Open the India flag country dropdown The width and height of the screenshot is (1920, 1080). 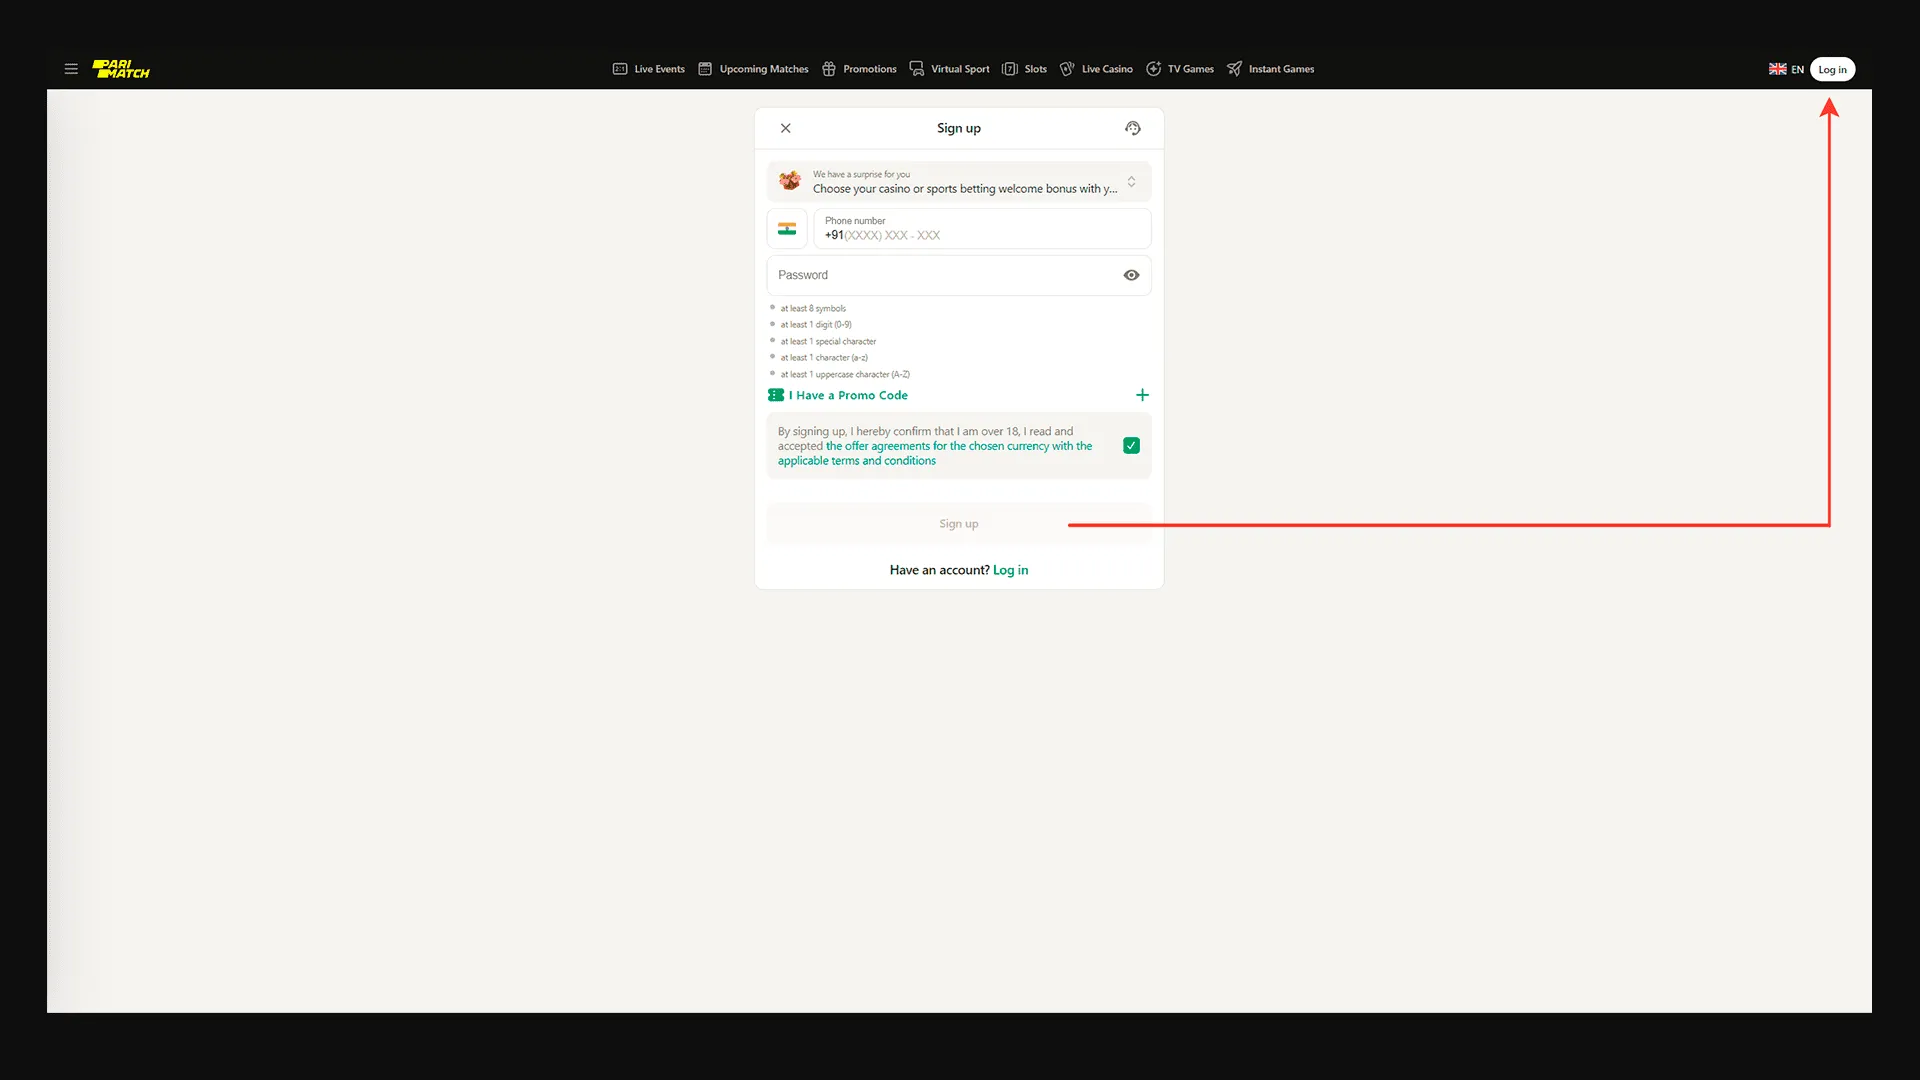click(787, 229)
